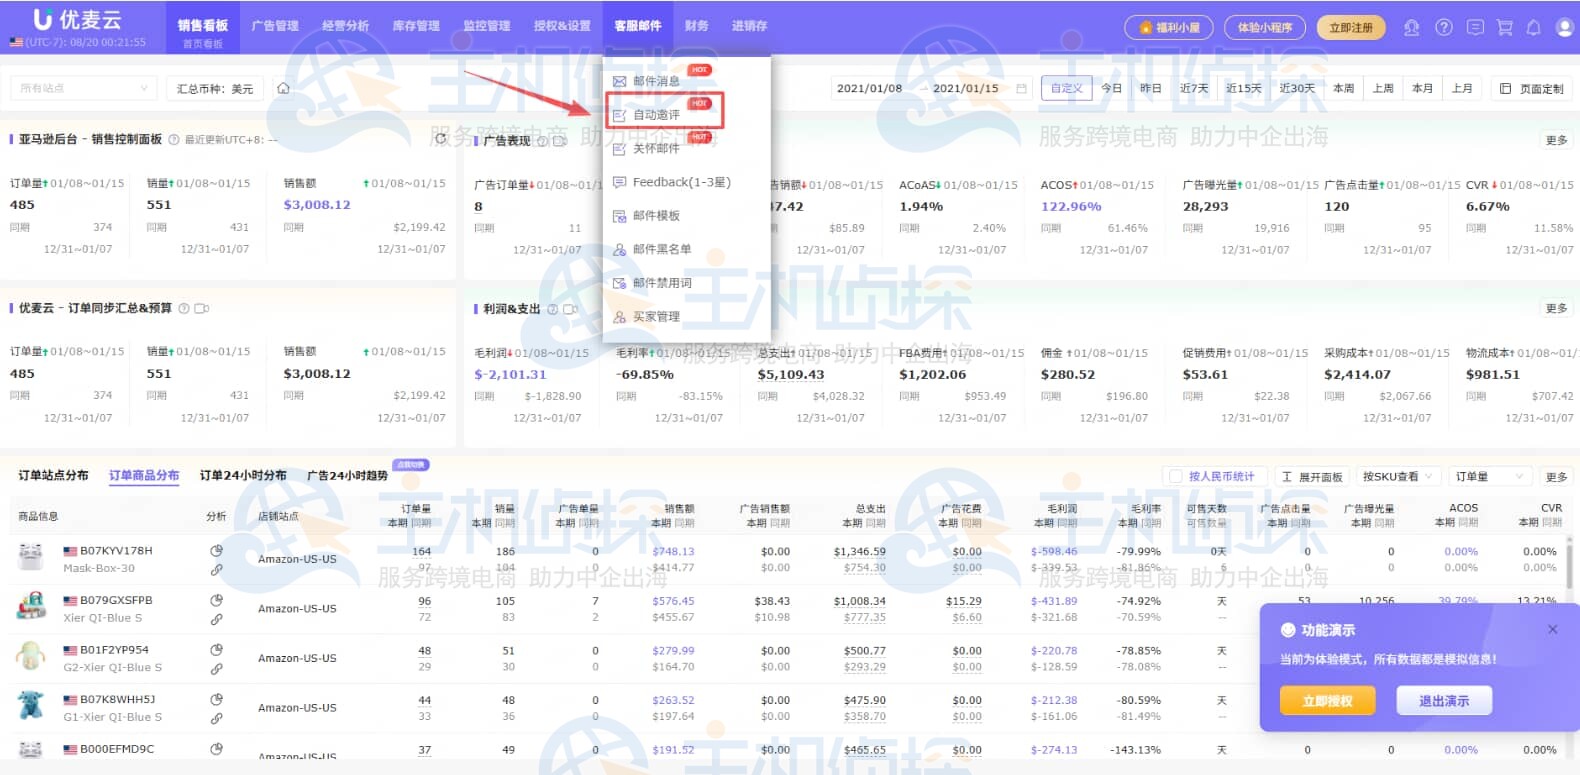Click the UTC-7 region flag icon
This screenshot has height=775, width=1580.
(x=16, y=43)
